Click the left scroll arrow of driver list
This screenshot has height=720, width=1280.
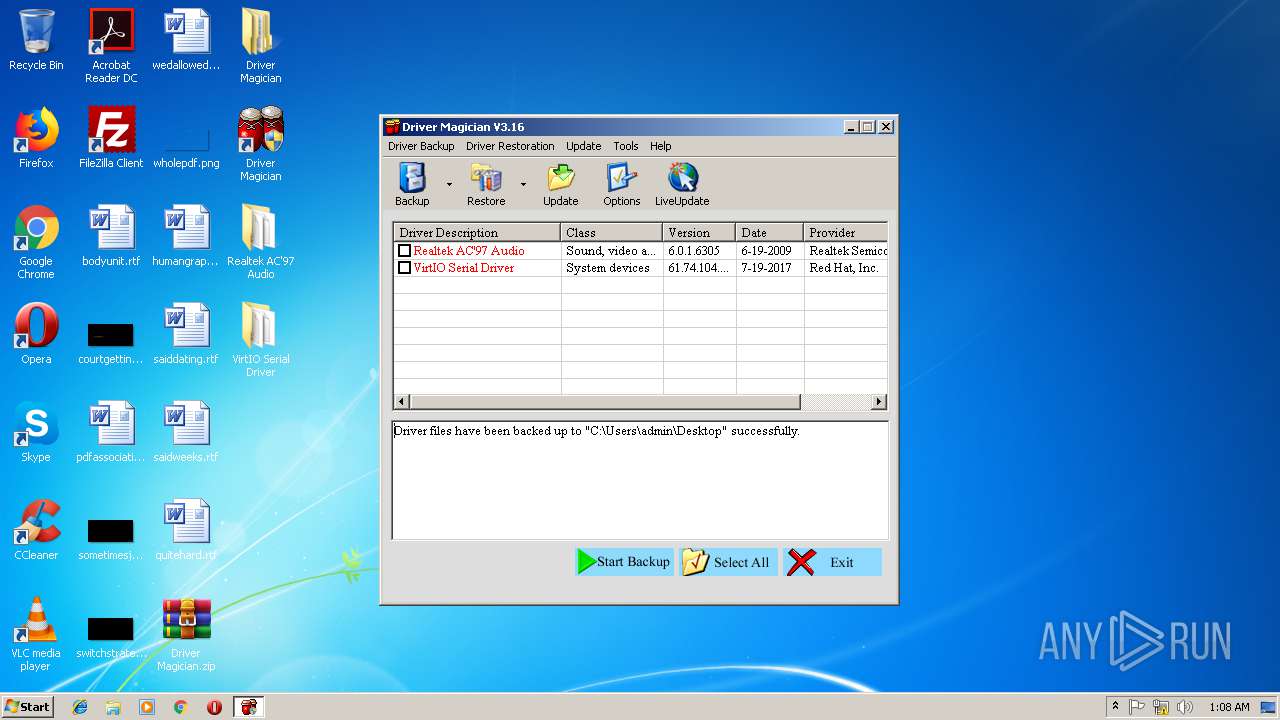pos(402,402)
